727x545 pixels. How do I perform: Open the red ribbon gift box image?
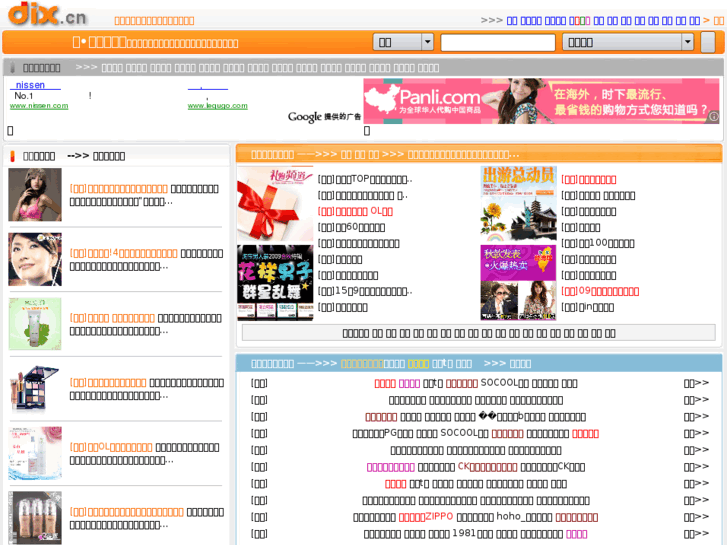[x=275, y=205]
